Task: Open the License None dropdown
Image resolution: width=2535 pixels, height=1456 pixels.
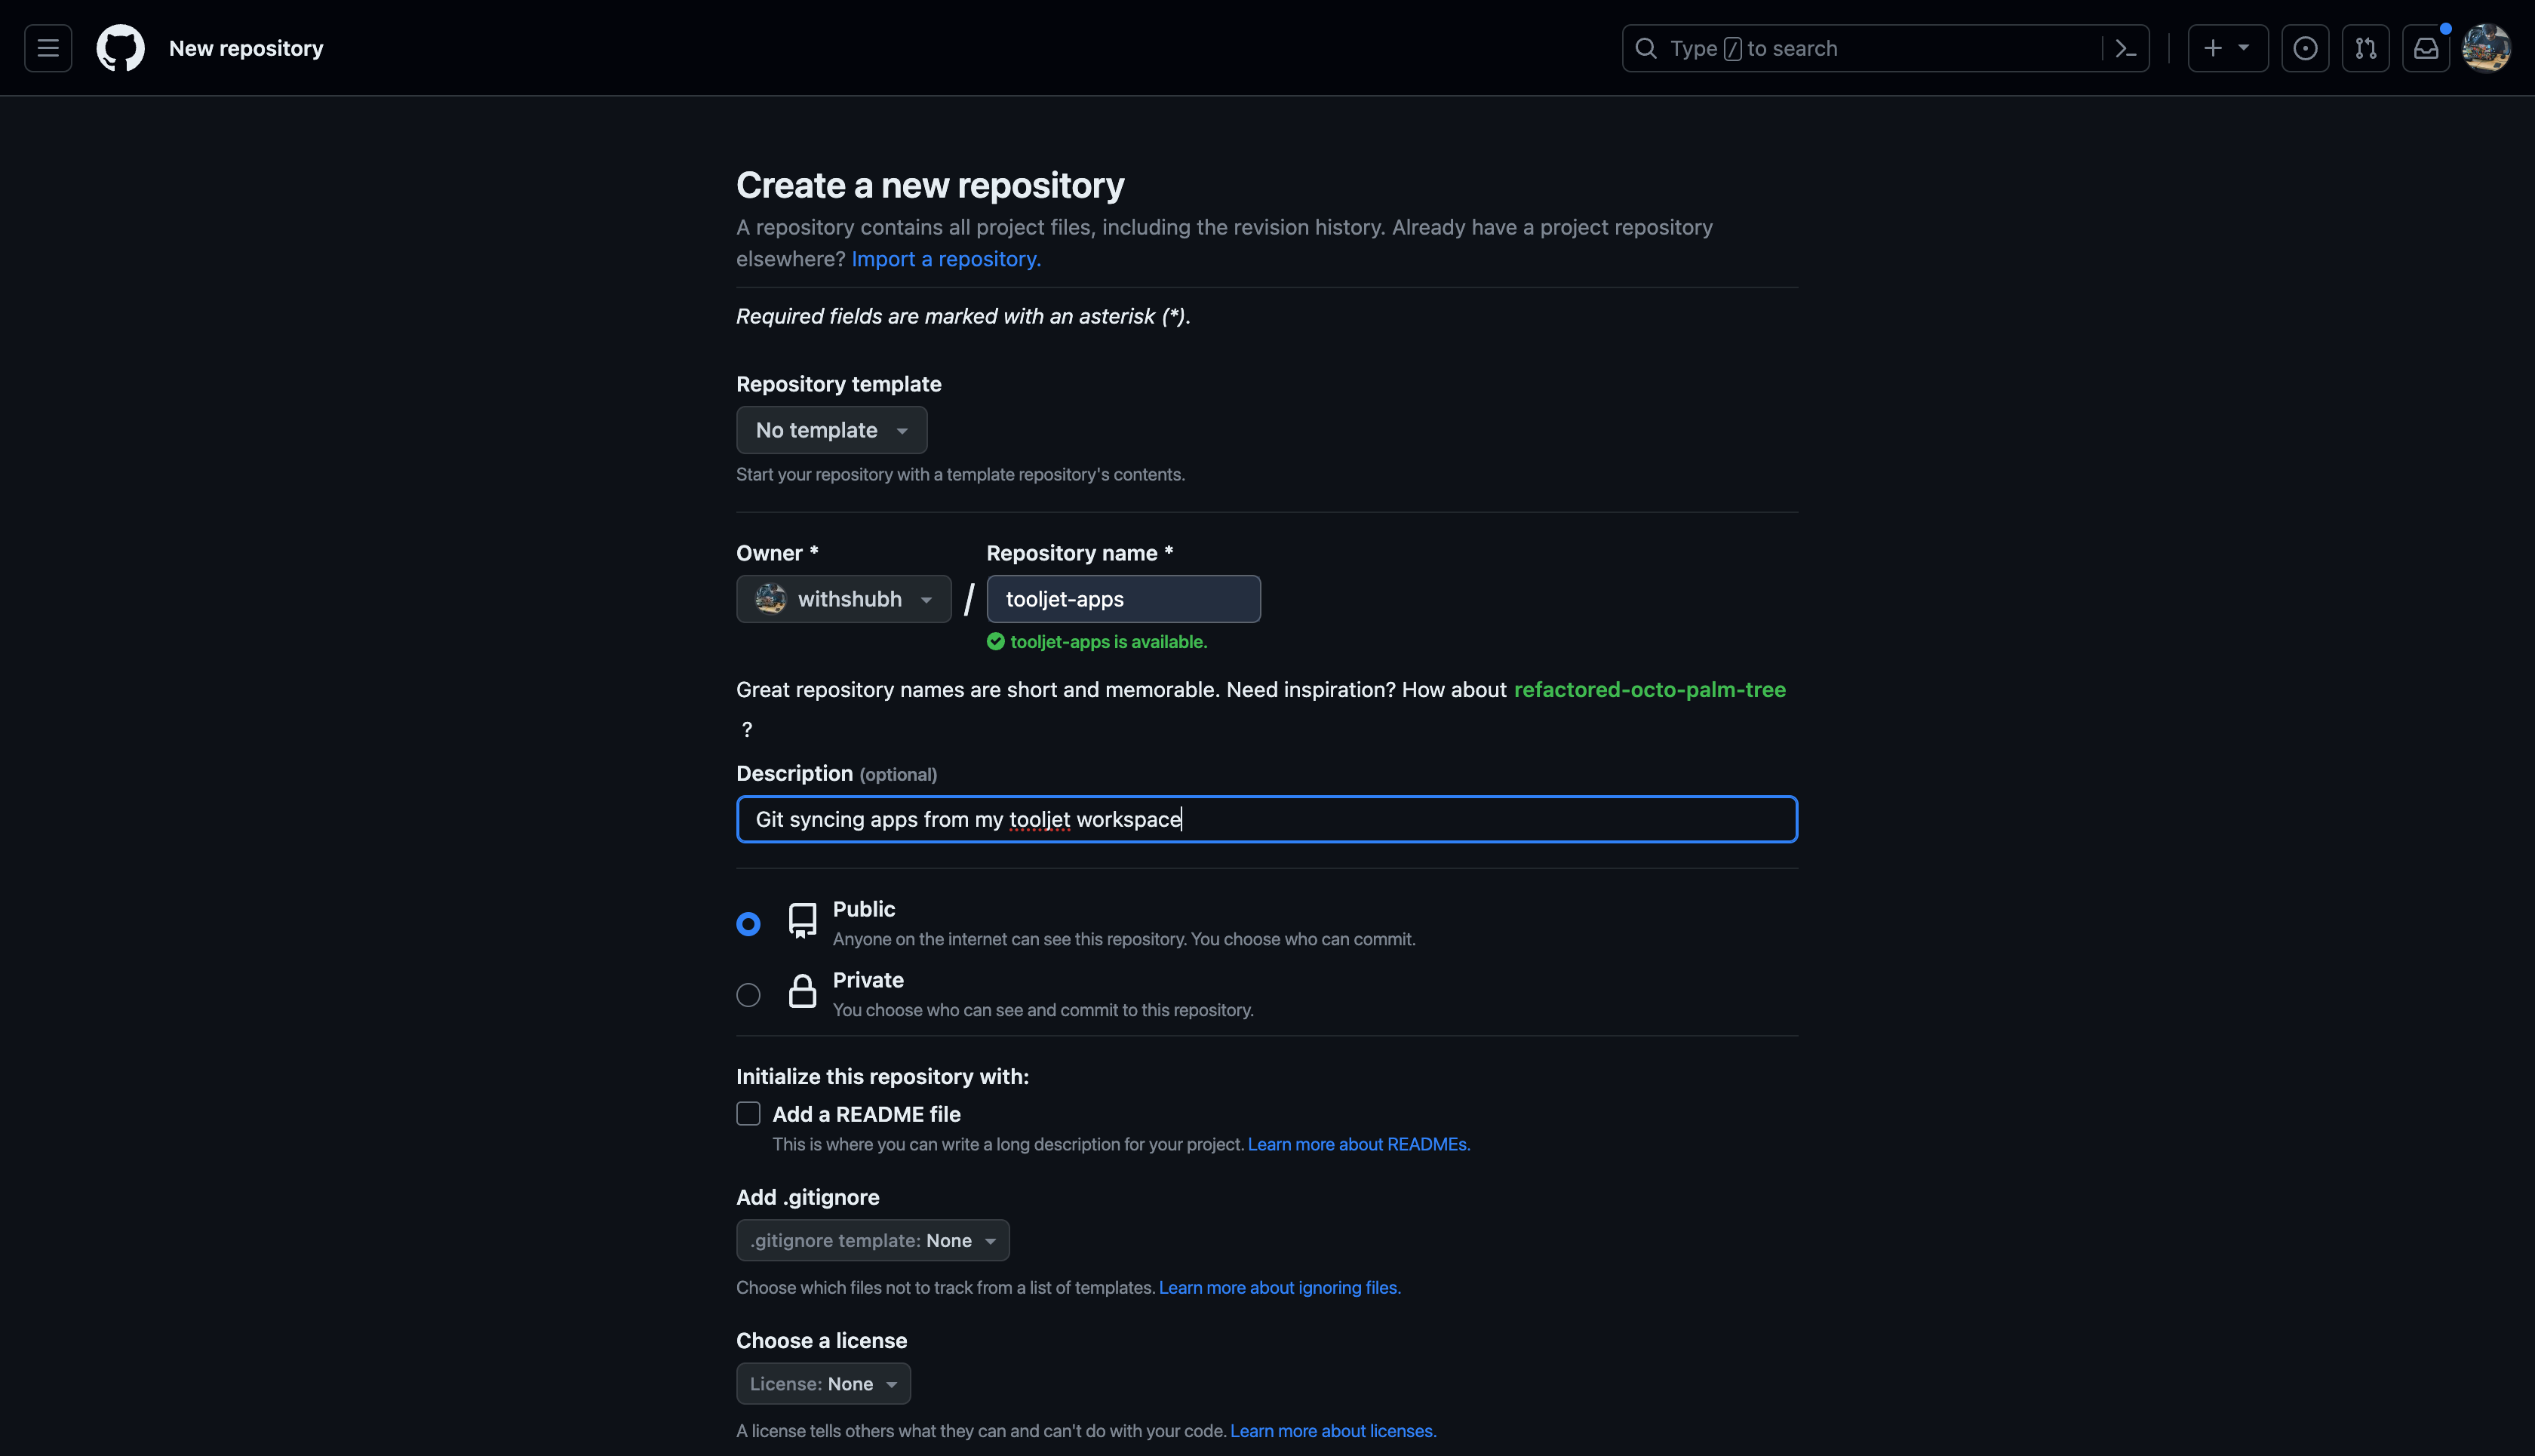Action: click(x=822, y=1384)
